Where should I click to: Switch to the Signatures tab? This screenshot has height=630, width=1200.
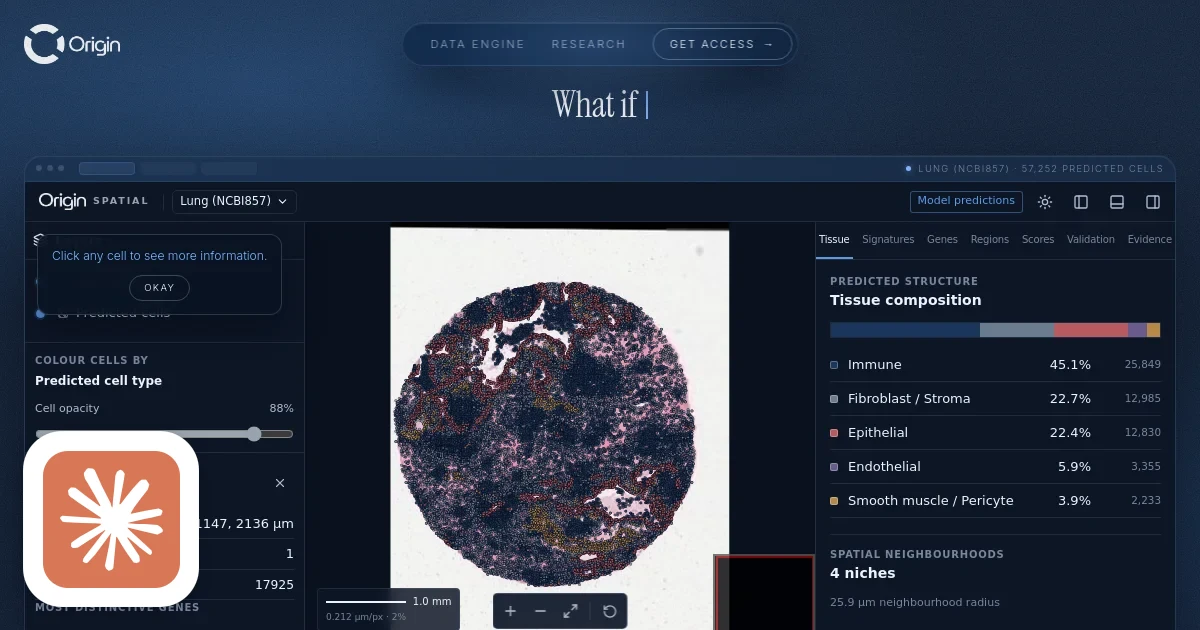point(888,240)
